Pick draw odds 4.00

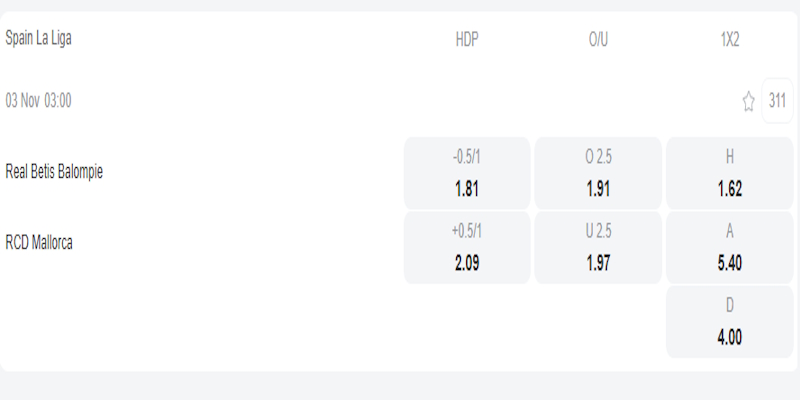coord(729,322)
